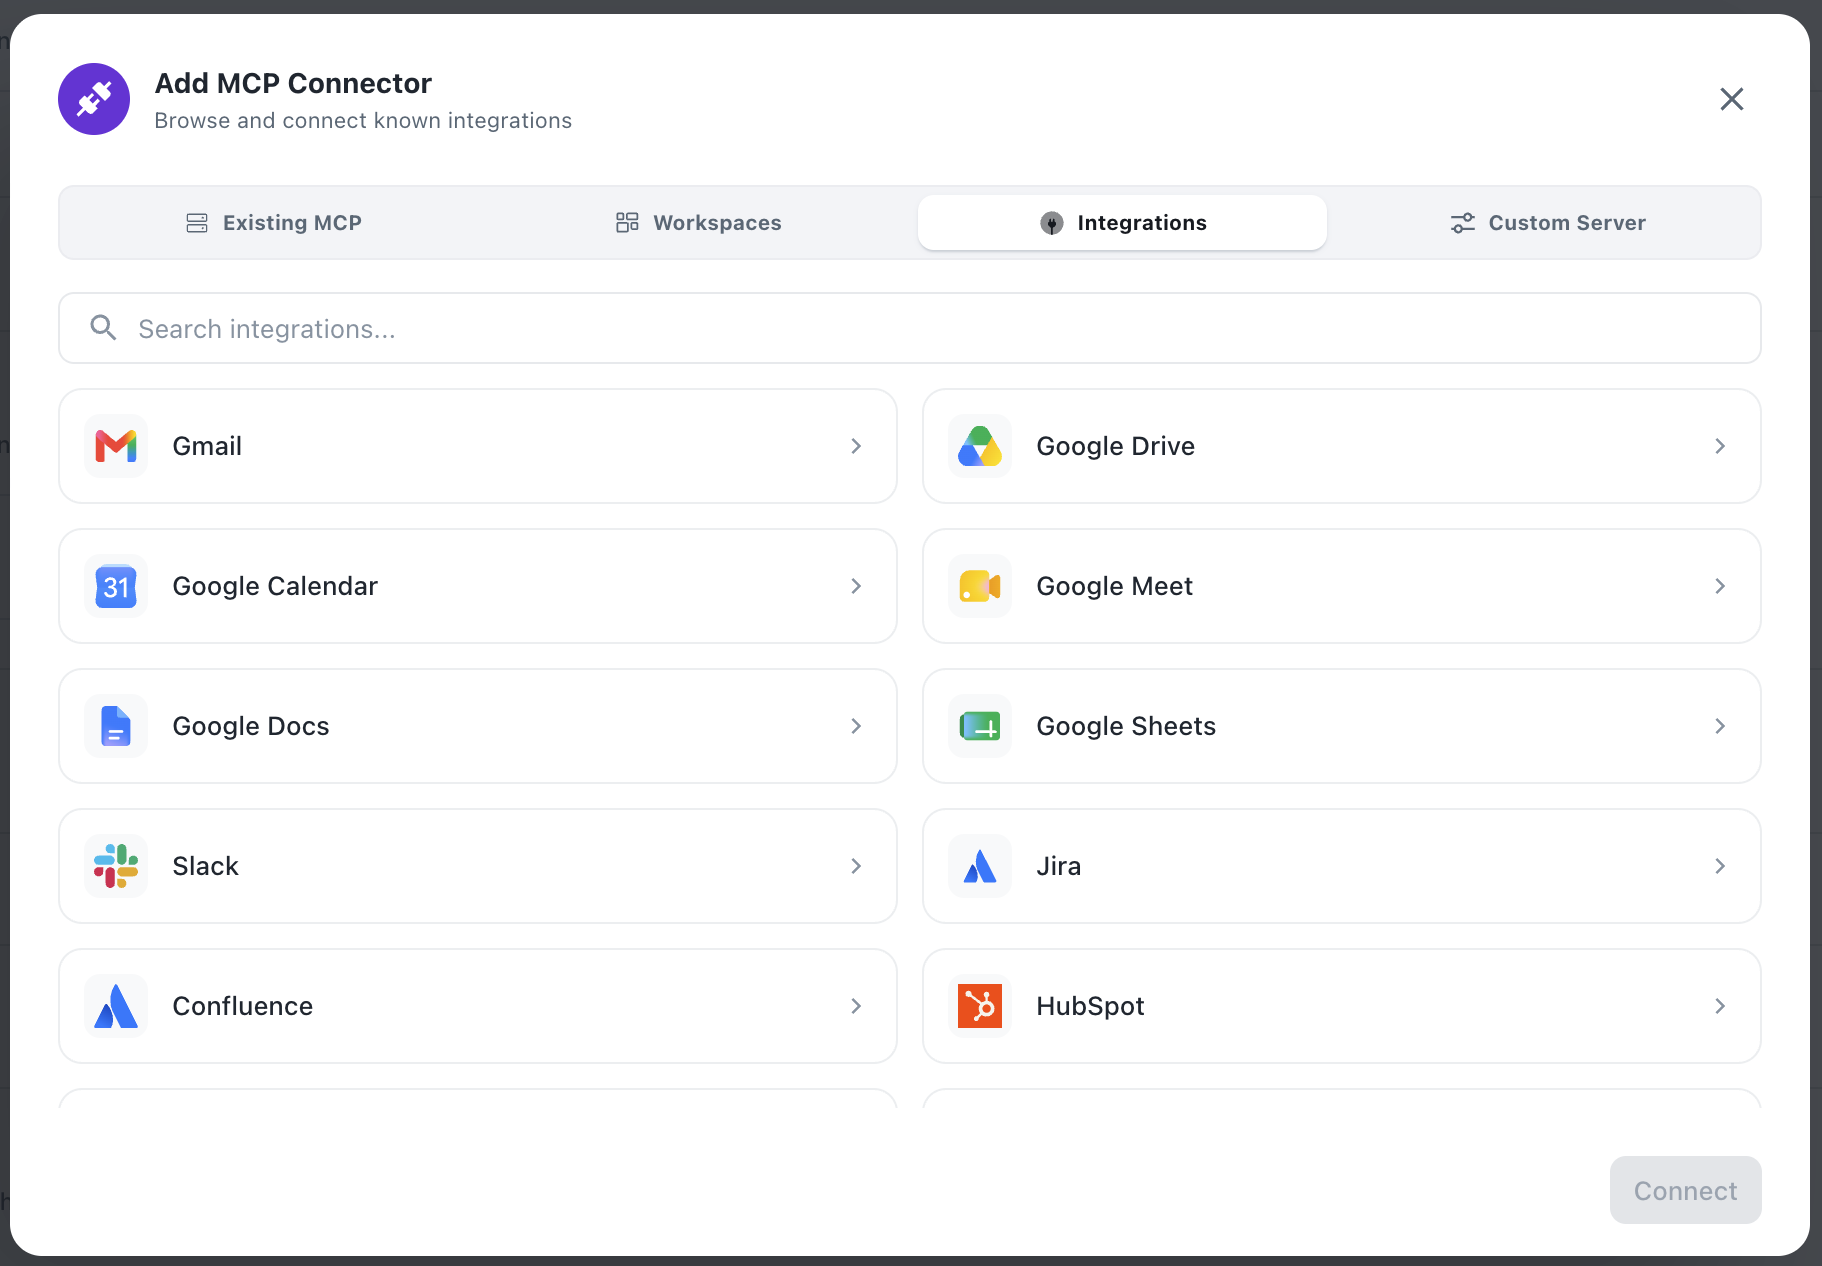Click the Google Docs file icon
Viewport: 1822px width, 1266px height.
[116, 726]
